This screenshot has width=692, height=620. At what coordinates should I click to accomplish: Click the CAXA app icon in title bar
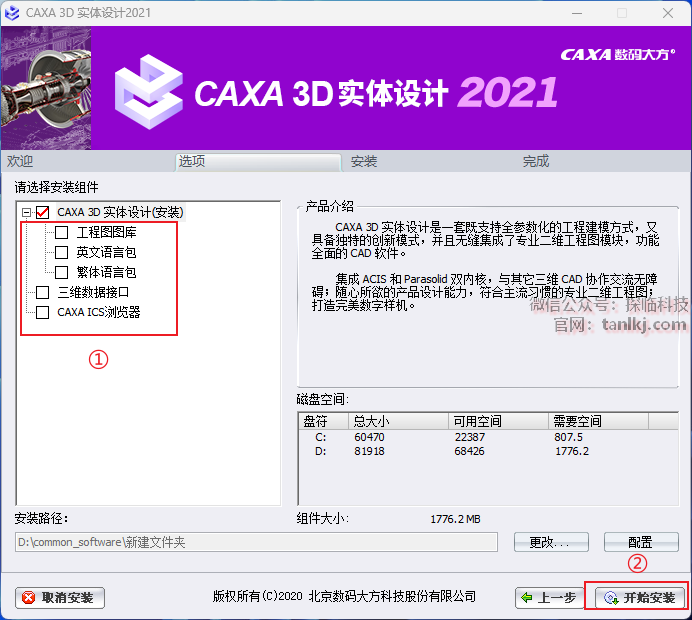[12, 13]
